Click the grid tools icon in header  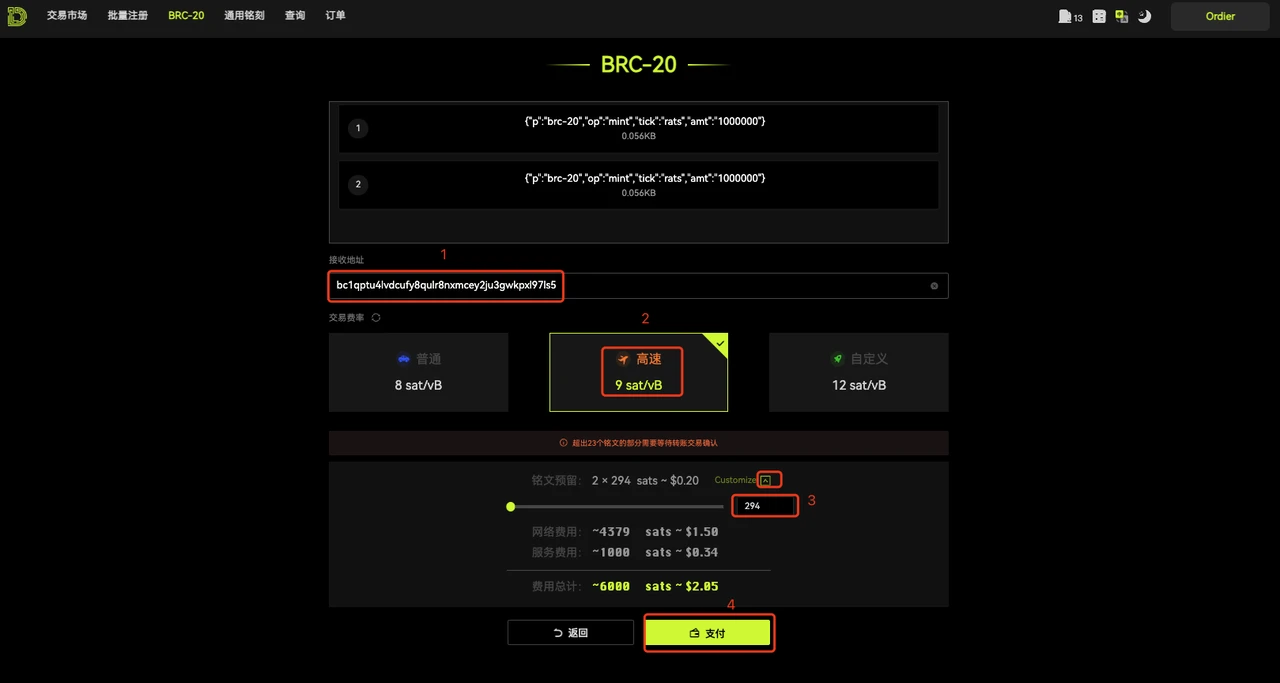1099,17
